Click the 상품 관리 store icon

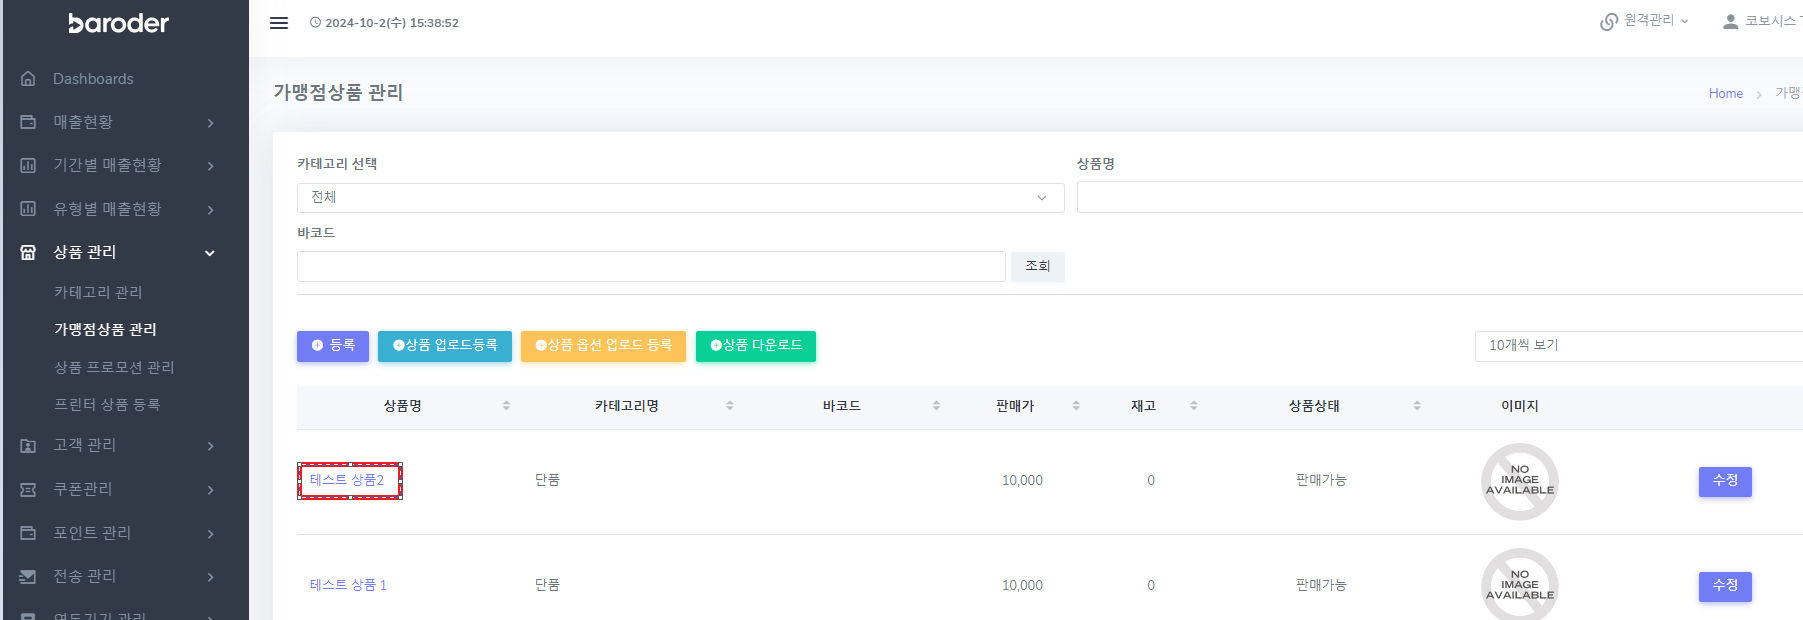tap(28, 252)
